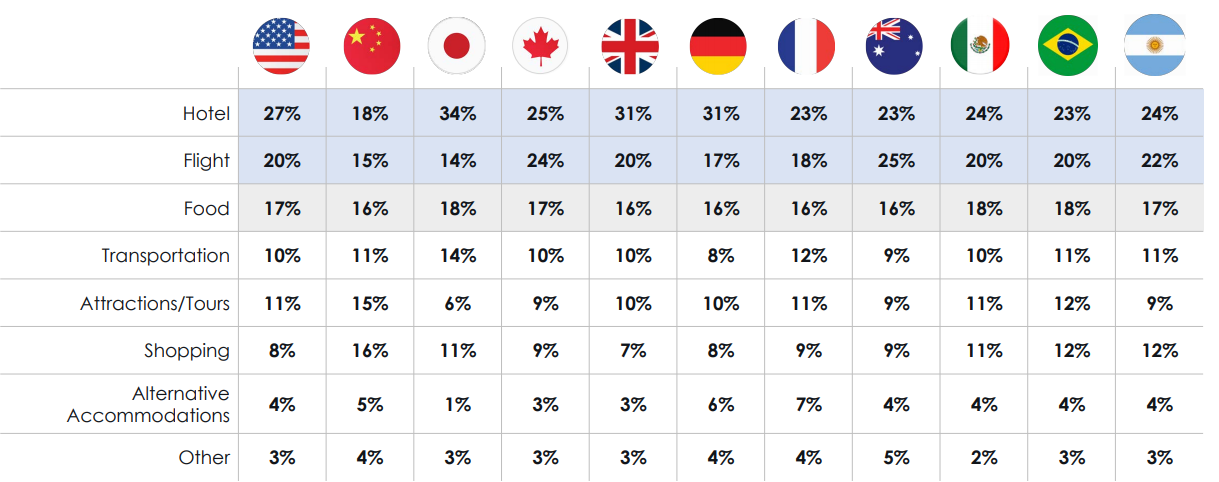Image resolution: width=1219 pixels, height=482 pixels.
Task: Select the Food row label
Action: pyautogui.click(x=206, y=209)
